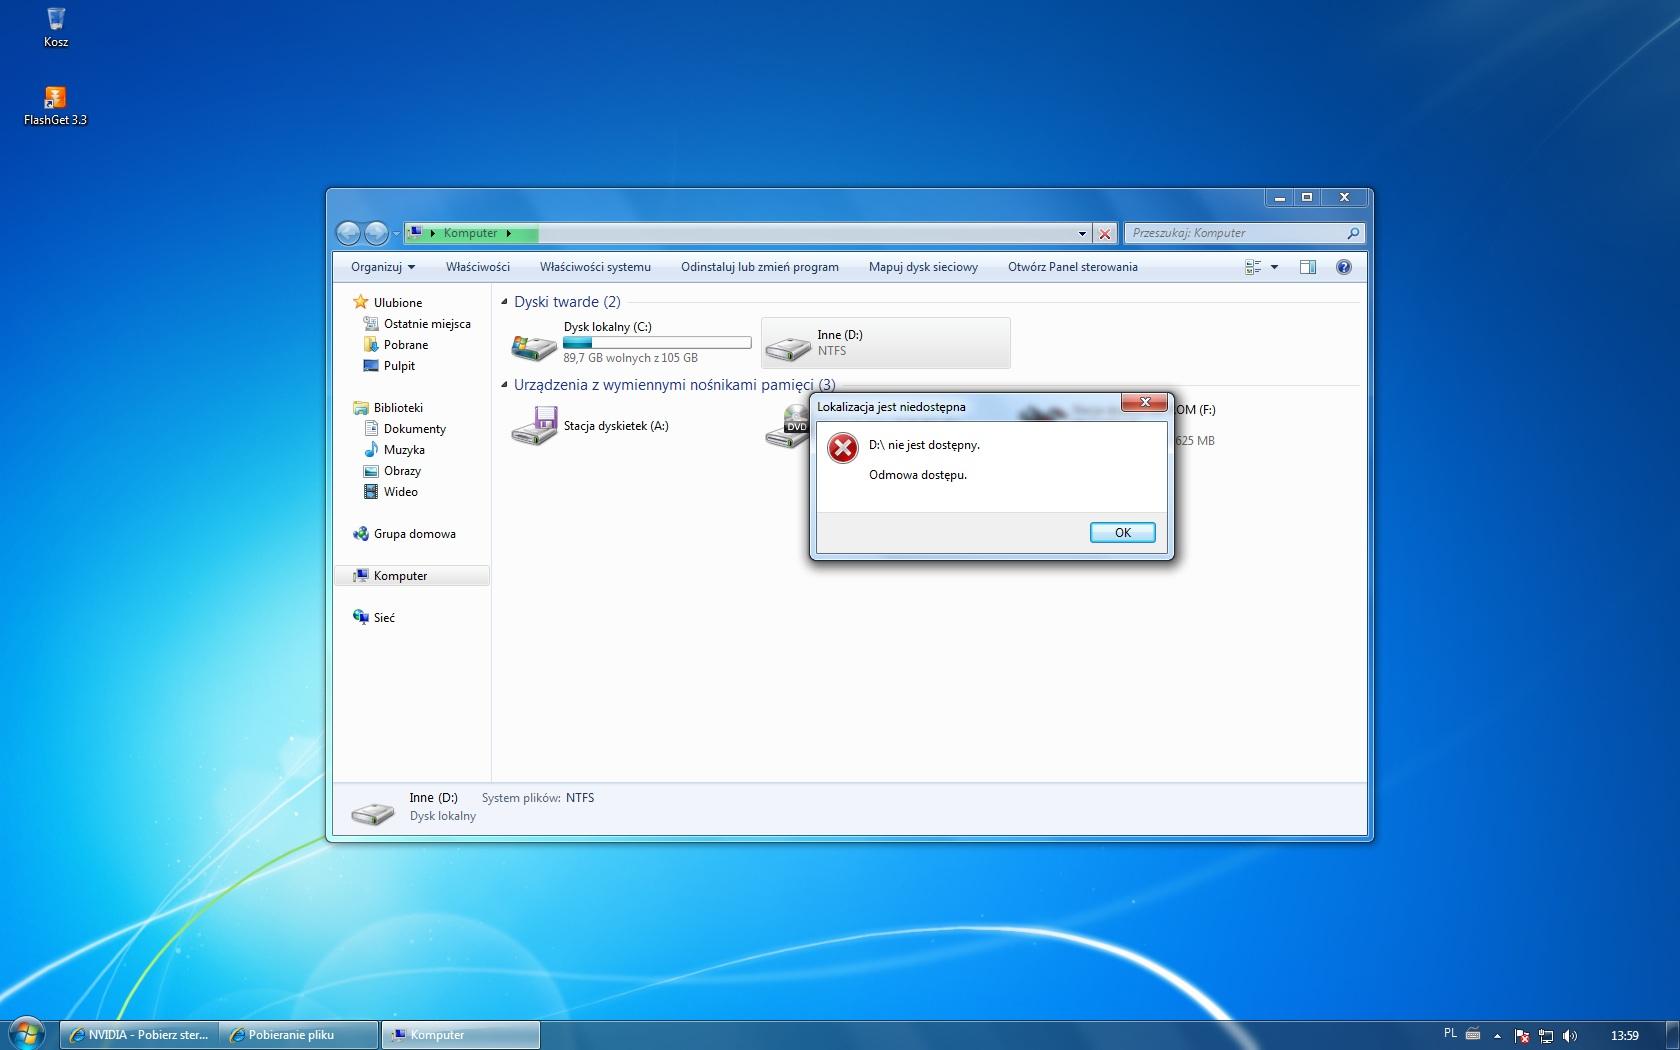The image size is (1680, 1050).
Task: Open Explorer help icon
Action: point(1344,267)
